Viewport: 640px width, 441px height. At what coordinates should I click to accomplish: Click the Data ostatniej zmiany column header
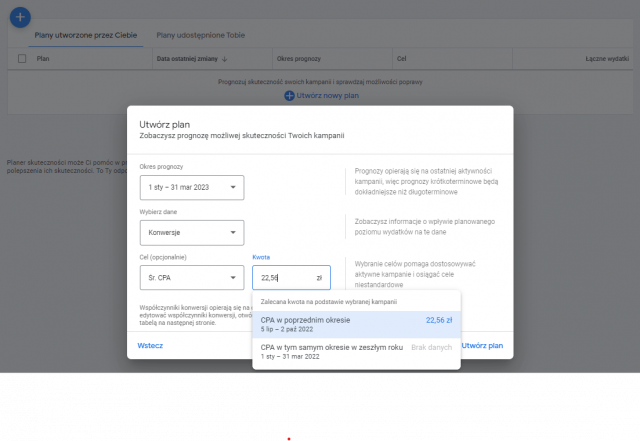tap(186, 59)
